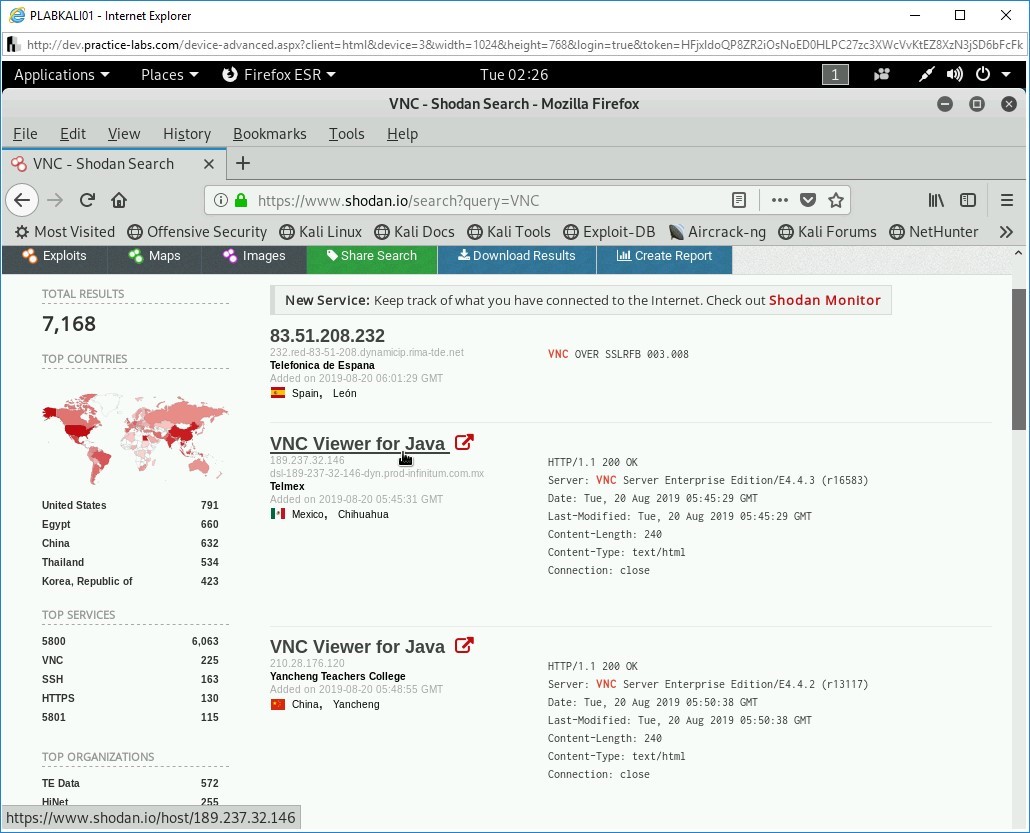Toggle reader view in the address bar
The height and width of the screenshot is (833, 1030).
tap(739, 200)
